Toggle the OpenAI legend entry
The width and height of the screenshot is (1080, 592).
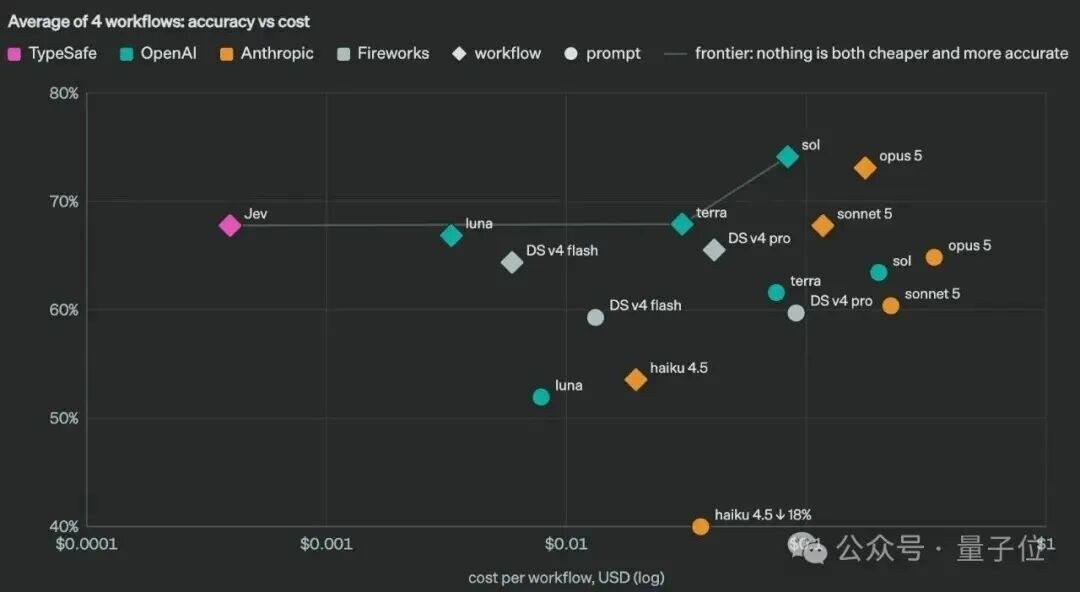[x=158, y=54]
